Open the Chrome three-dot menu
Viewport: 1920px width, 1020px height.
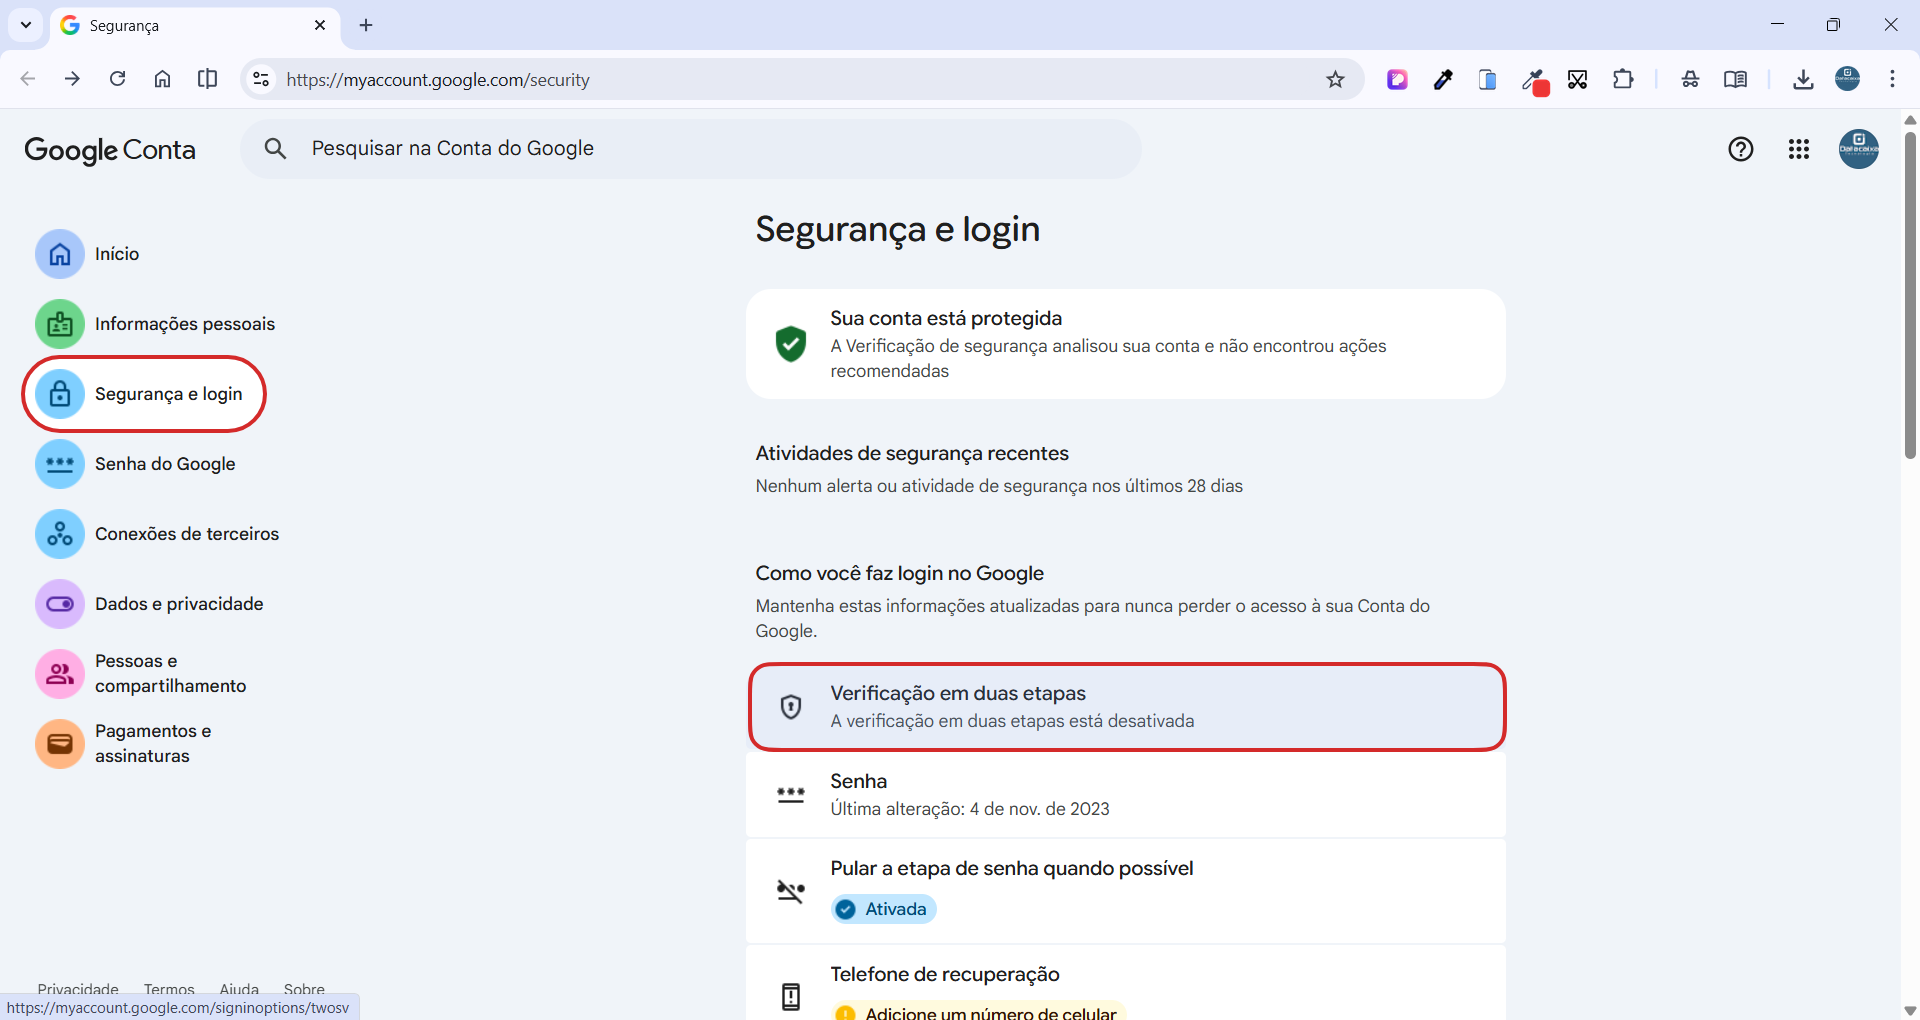click(x=1892, y=79)
